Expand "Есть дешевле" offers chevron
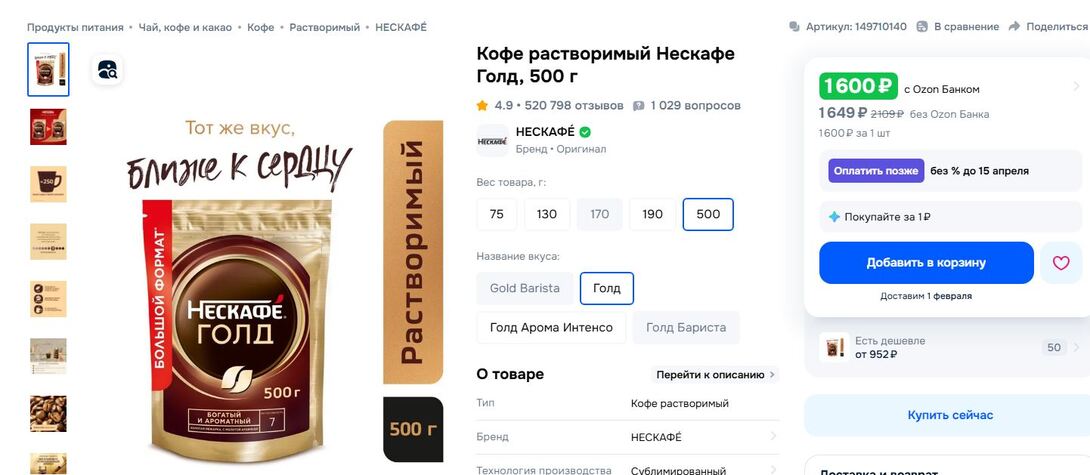 coord(1077,347)
